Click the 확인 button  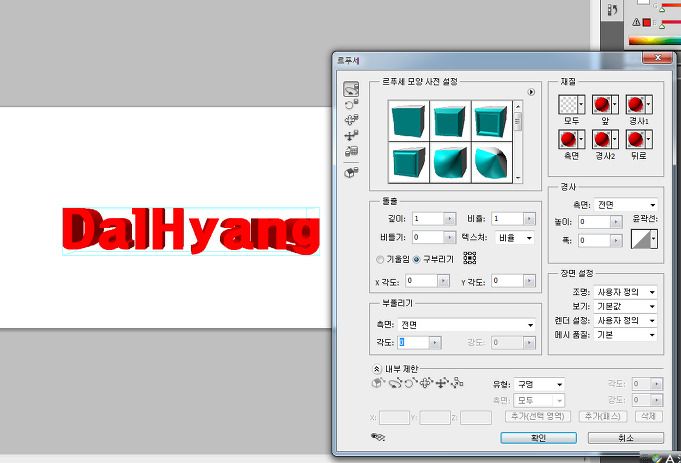539,438
